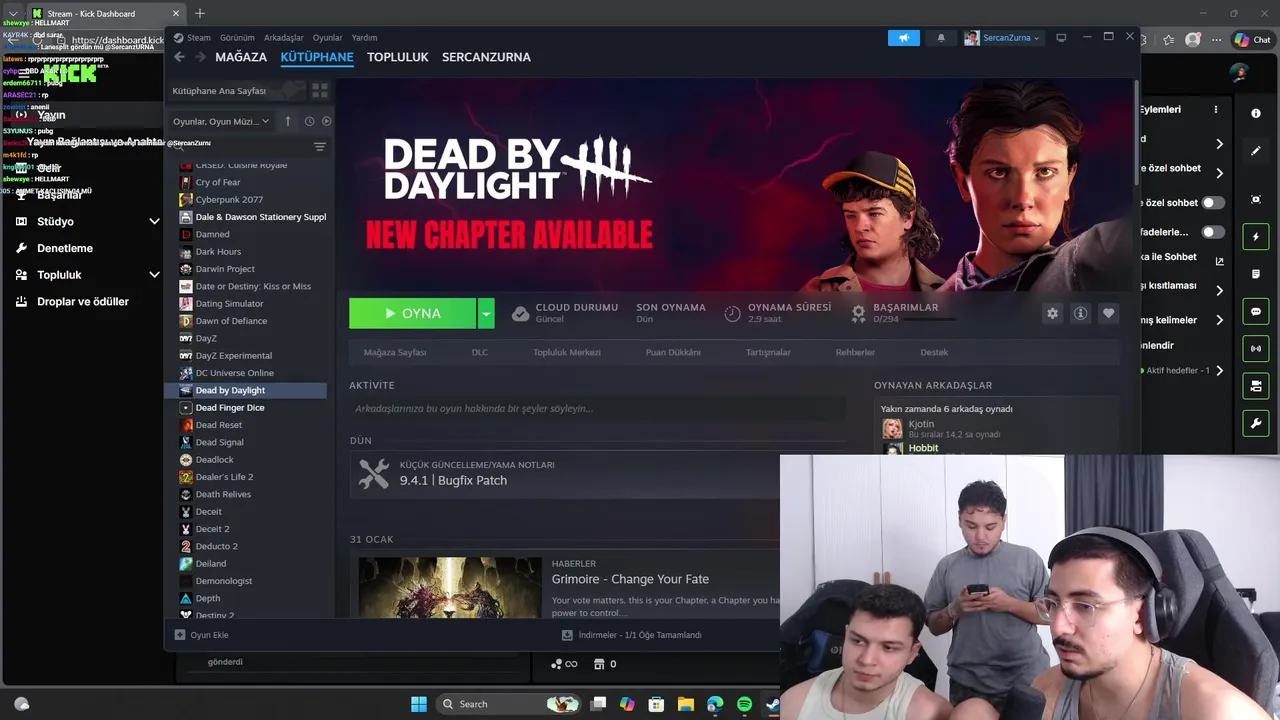Add Dead by Daylight to favorites heart
Viewport: 1280px width, 720px height.
point(1108,313)
